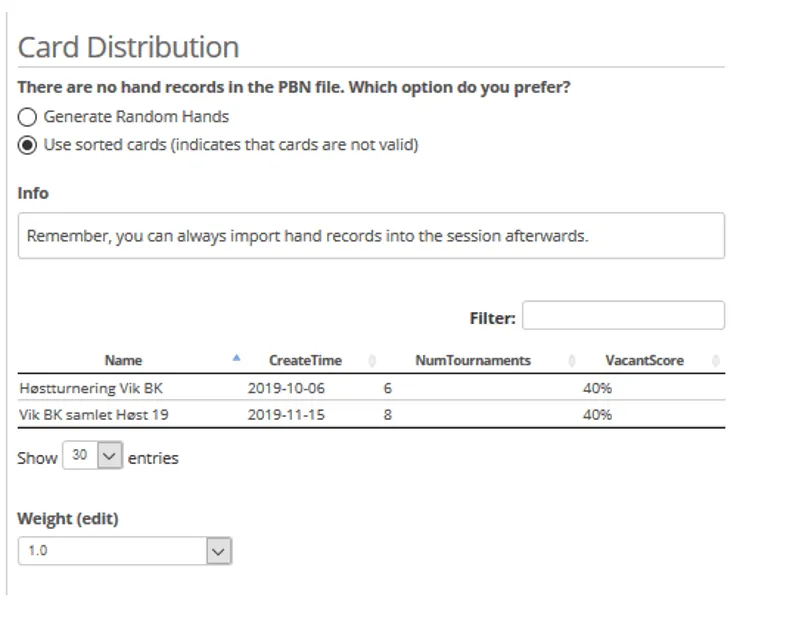Select the Generate Random Hands option
802x623 pixels.
point(27,117)
